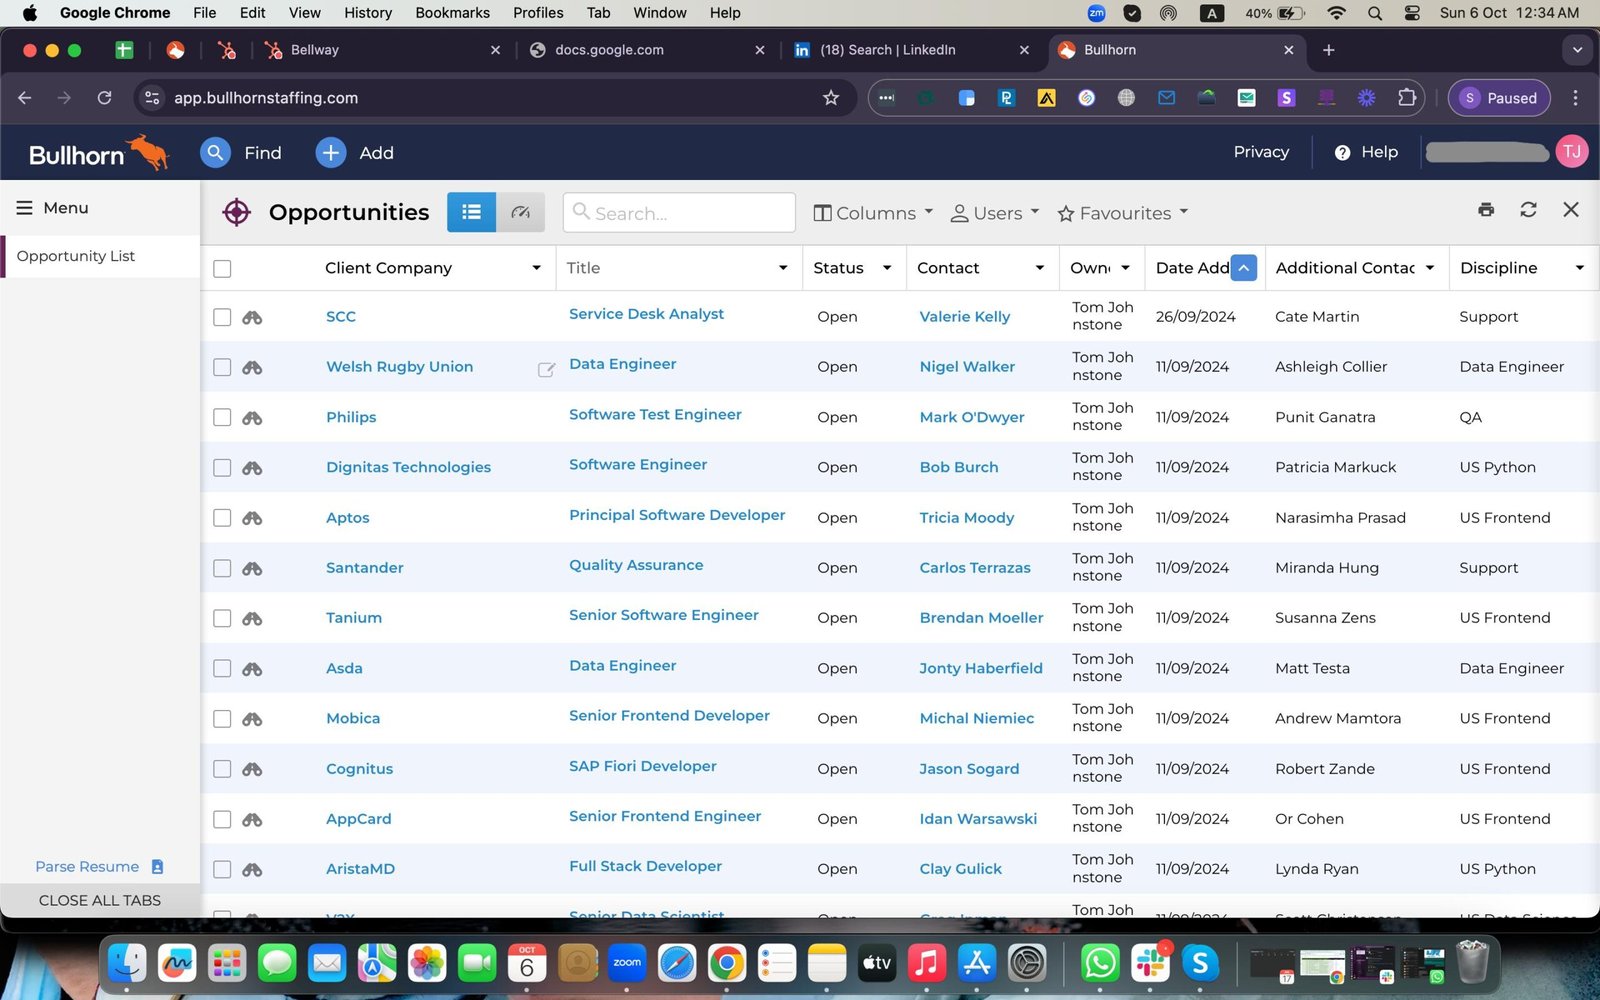Open the Users dropdown
Viewport: 1600px width, 1000px height.
point(994,213)
